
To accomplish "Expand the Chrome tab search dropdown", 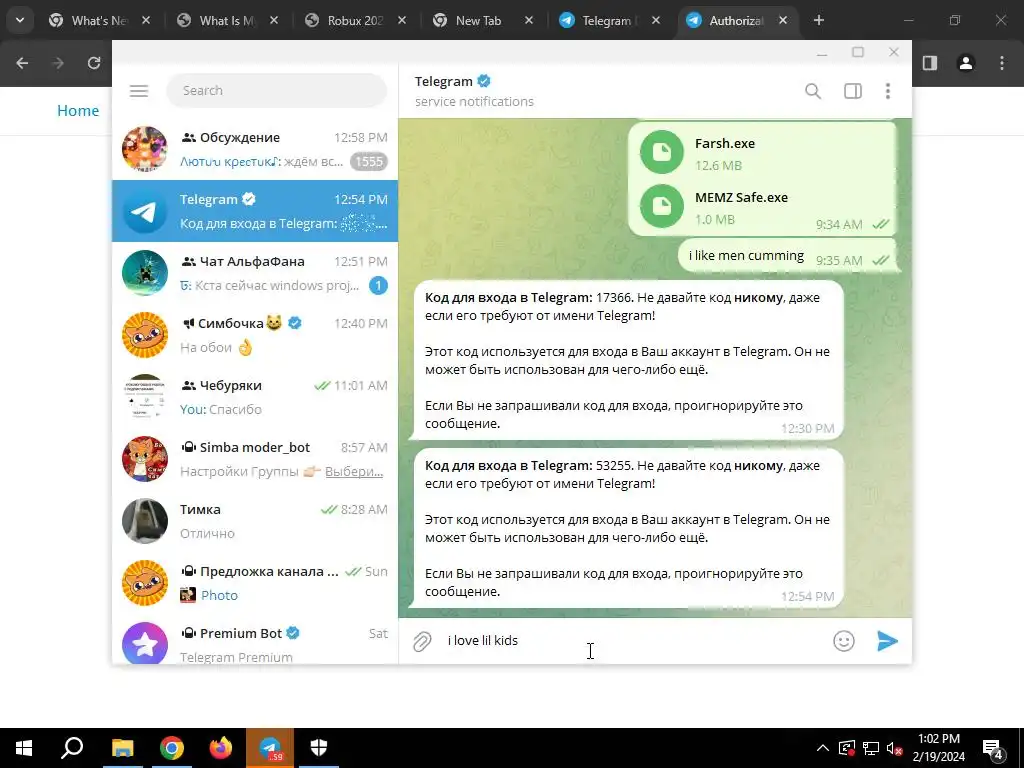I will point(20,20).
